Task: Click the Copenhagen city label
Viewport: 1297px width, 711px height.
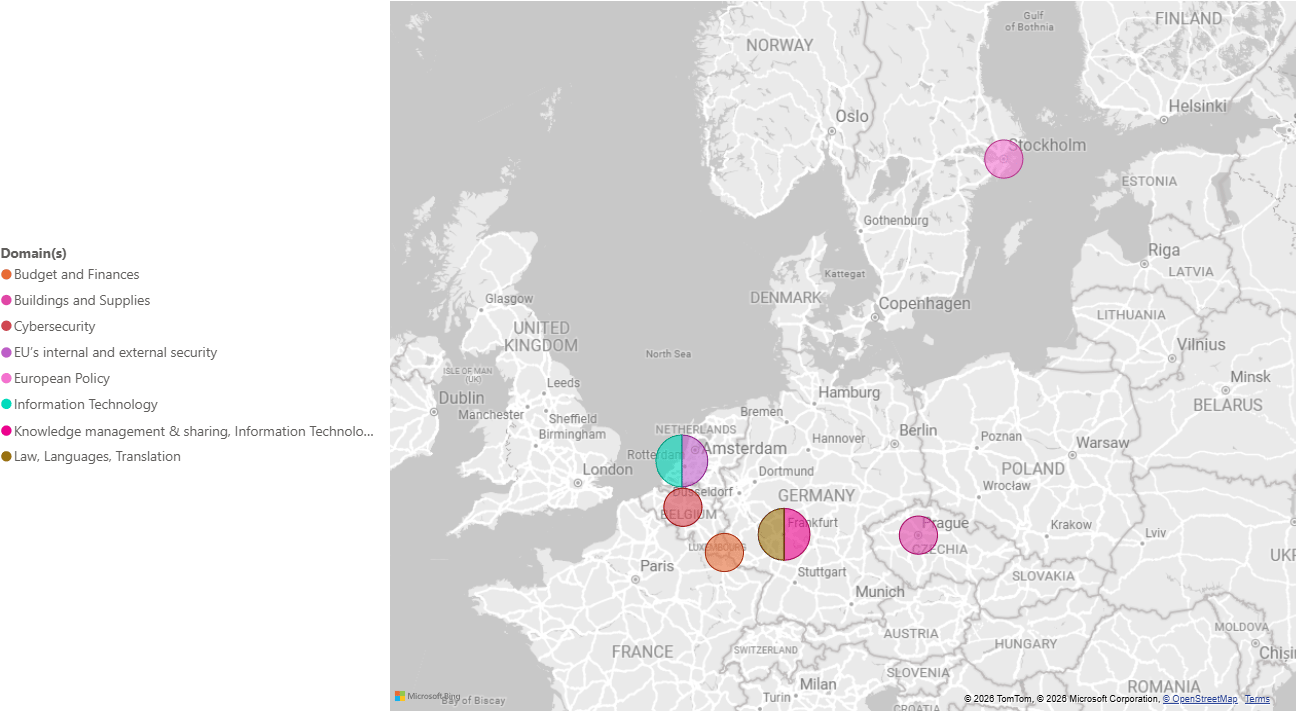Action: click(x=924, y=304)
